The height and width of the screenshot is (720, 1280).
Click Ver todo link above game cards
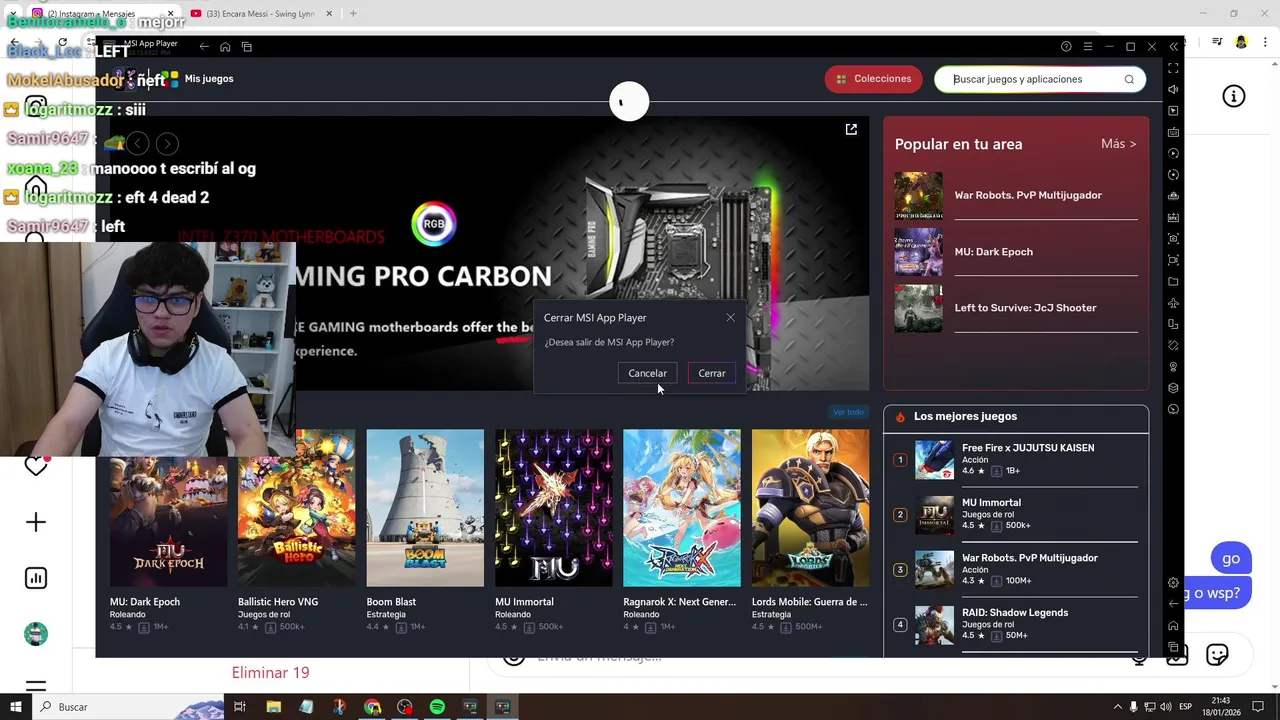click(x=848, y=412)
